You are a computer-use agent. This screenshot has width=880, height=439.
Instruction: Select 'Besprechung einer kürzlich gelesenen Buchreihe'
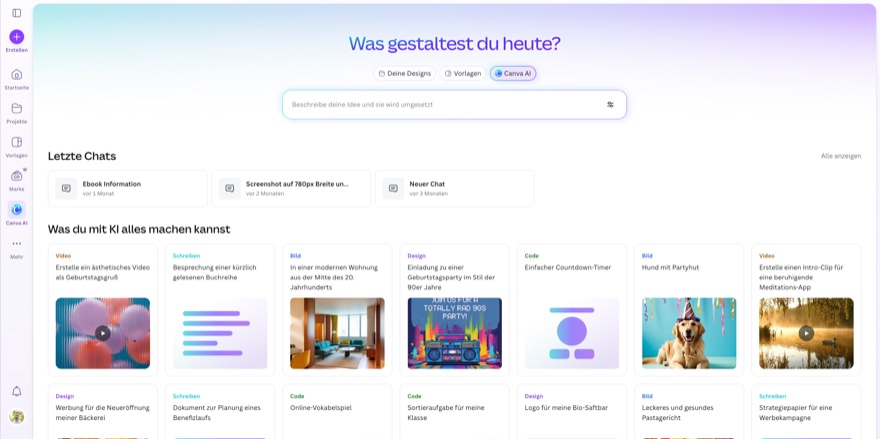pos(213,272)
